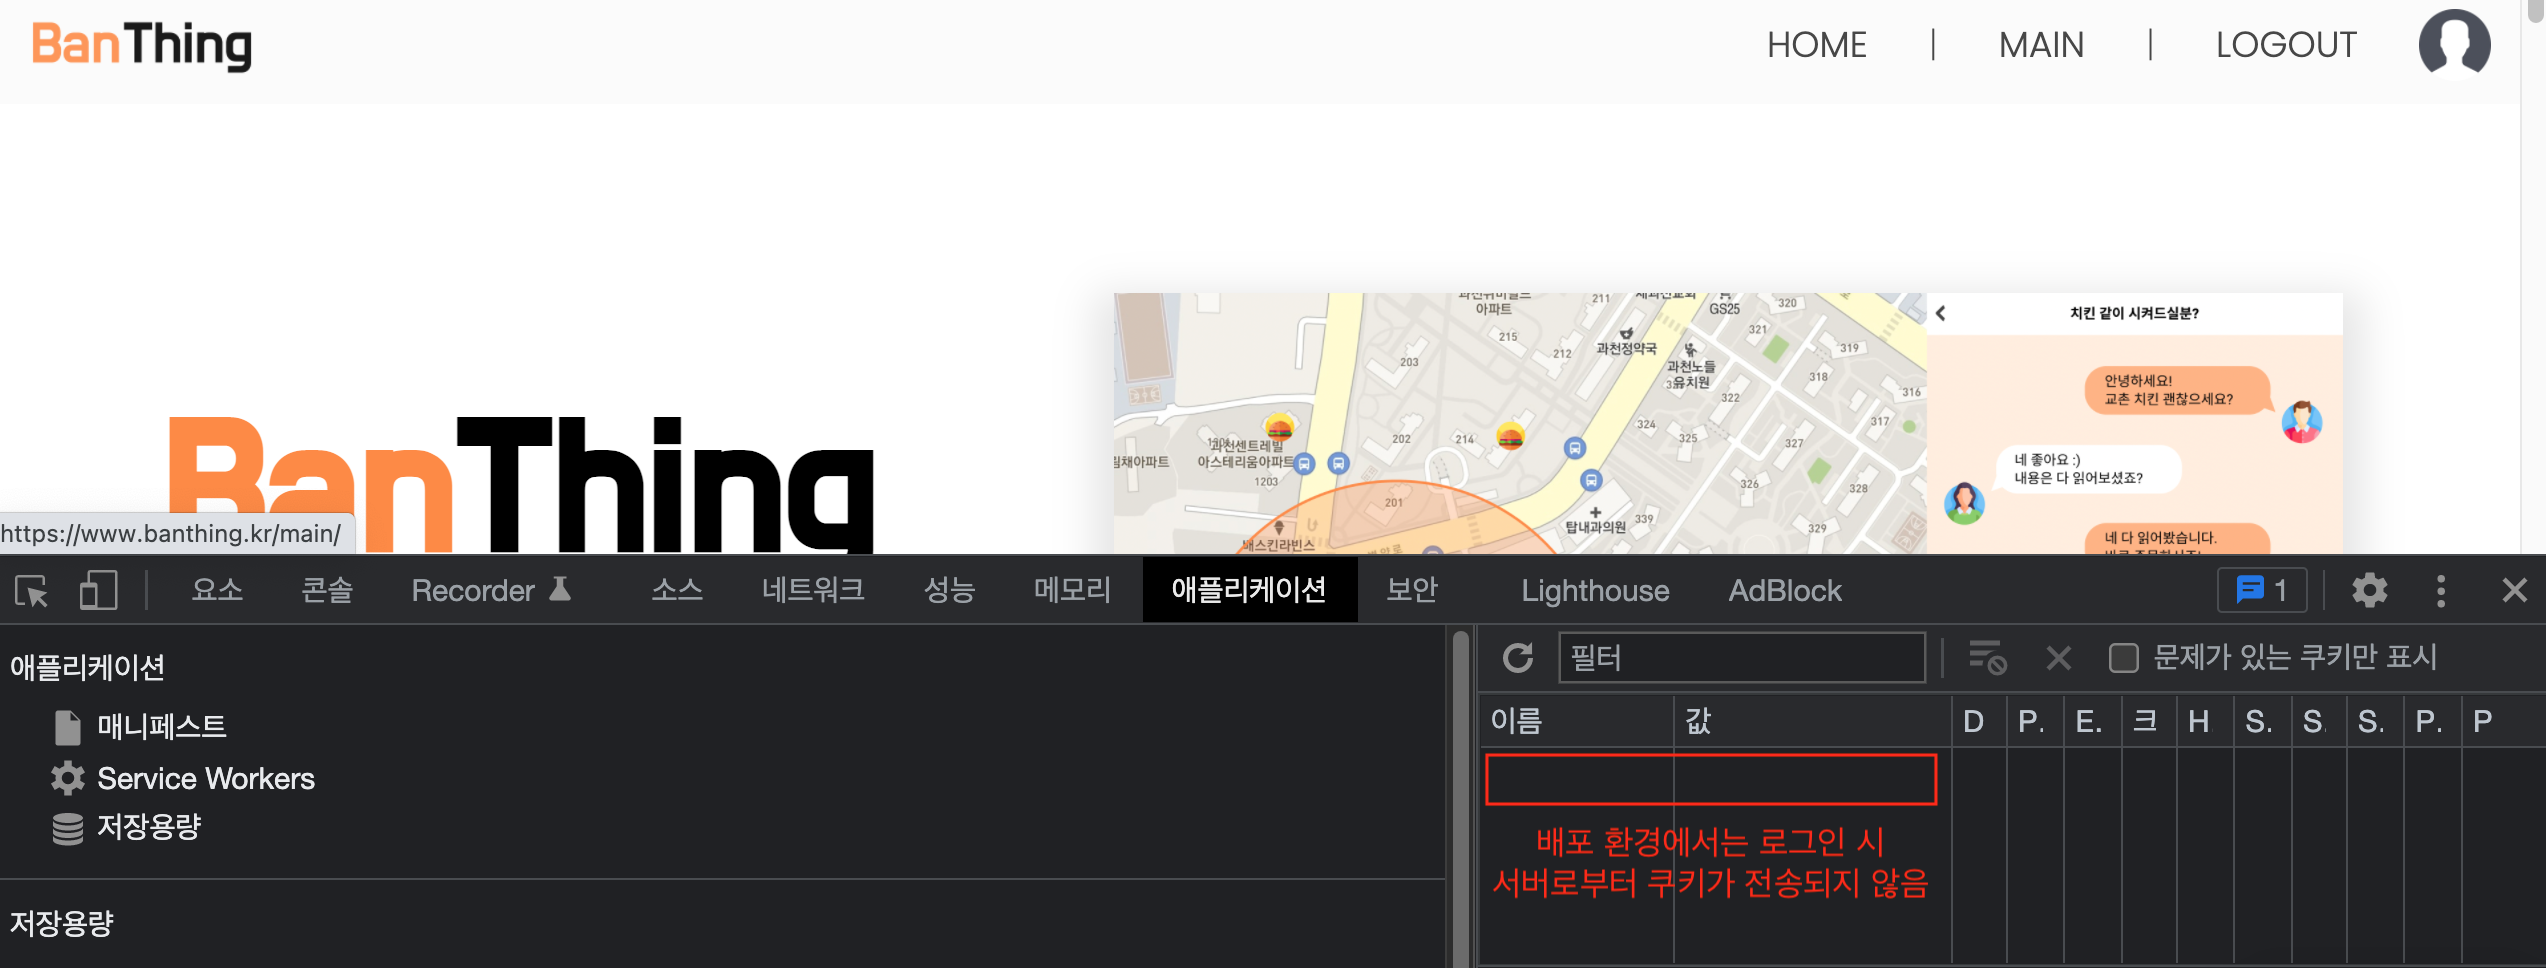Open the issues counter badge
The width and height of the screenshot is (2546, 968).
[2262, 591]
